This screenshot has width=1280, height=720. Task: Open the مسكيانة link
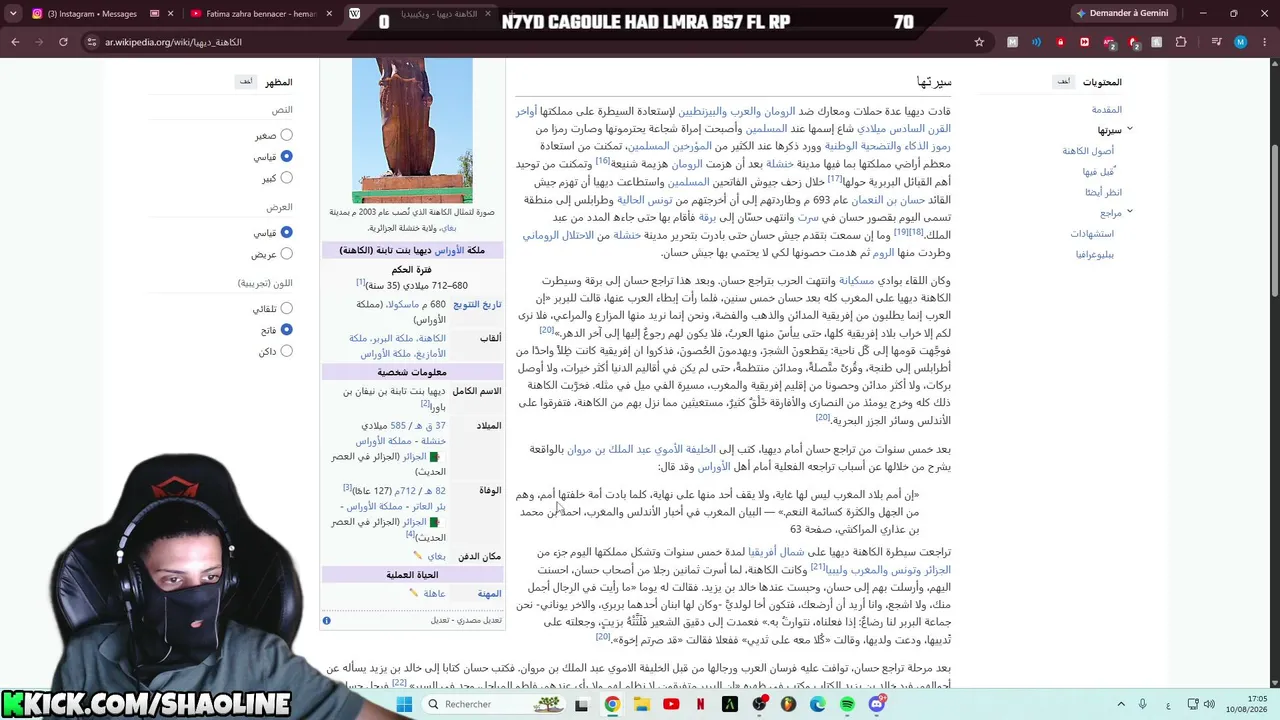[856, 281]
